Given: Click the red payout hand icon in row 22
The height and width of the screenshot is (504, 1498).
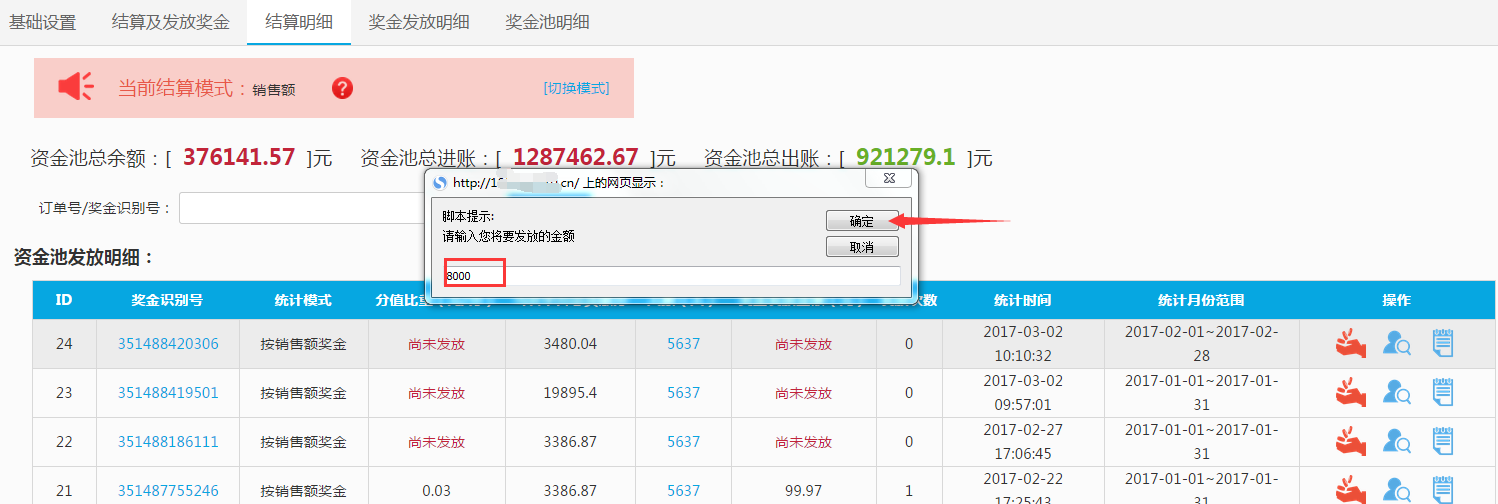Looking at the screenshot, I should point(1351,442).
